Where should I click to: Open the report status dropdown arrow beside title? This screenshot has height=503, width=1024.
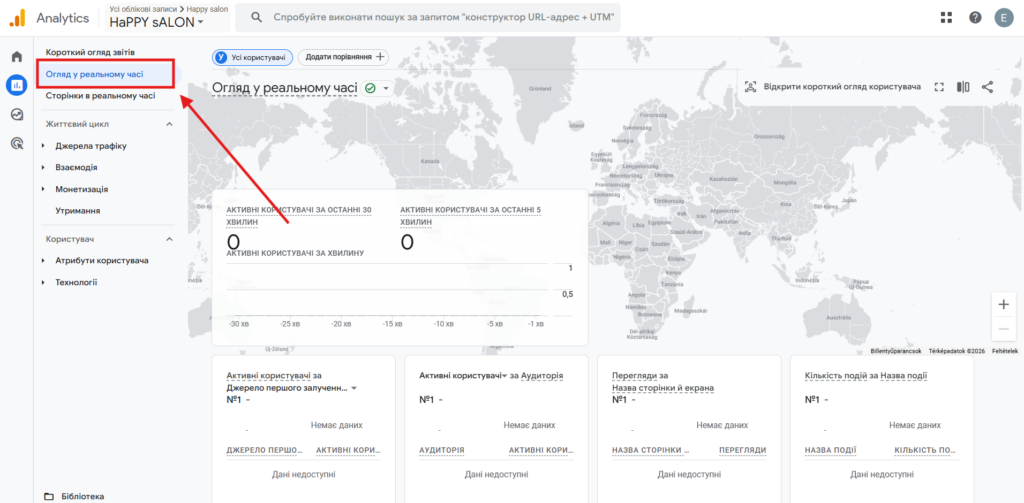pos(386,88)
